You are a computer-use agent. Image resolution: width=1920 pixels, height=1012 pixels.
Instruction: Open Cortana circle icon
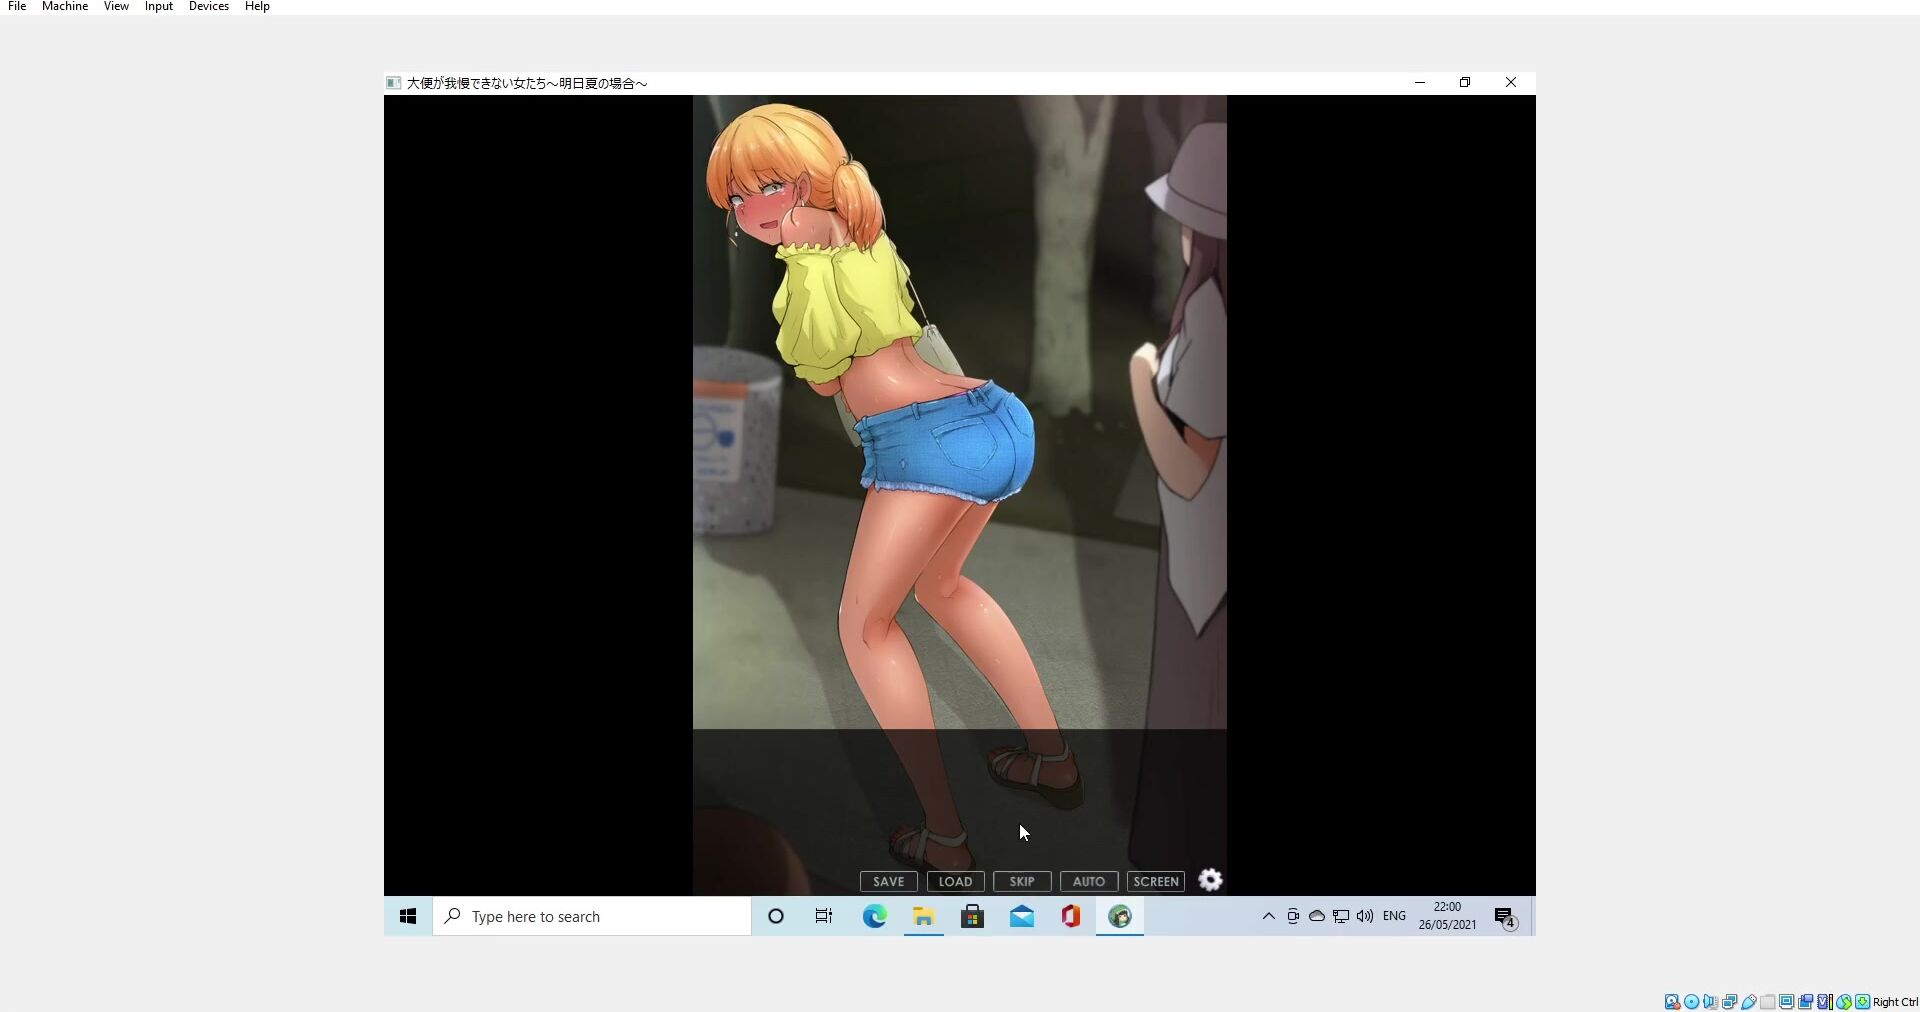(x=775, y=916)
